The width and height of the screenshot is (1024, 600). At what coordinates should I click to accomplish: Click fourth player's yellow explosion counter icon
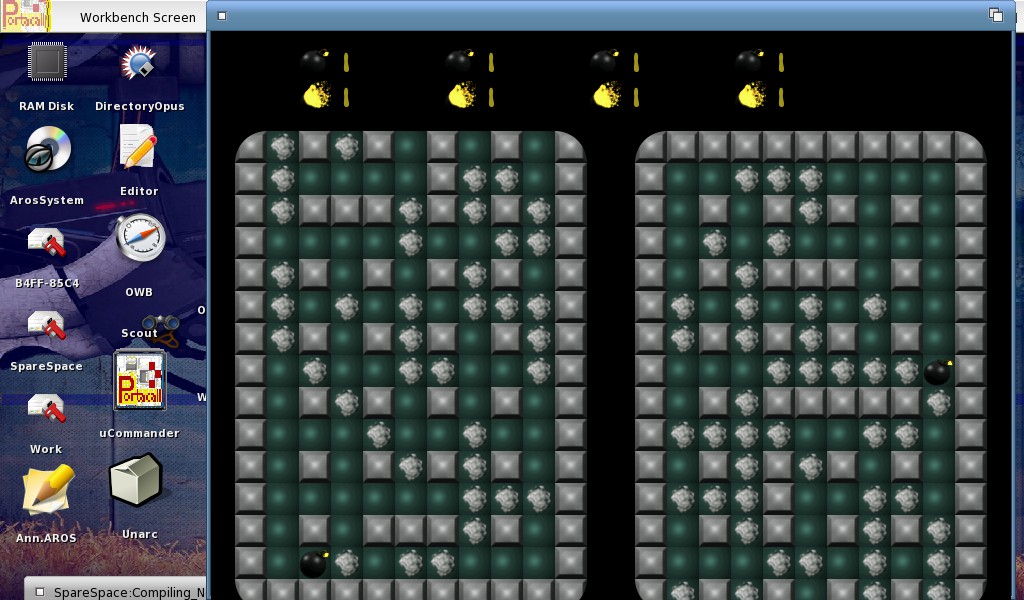[x=752, y=95]
